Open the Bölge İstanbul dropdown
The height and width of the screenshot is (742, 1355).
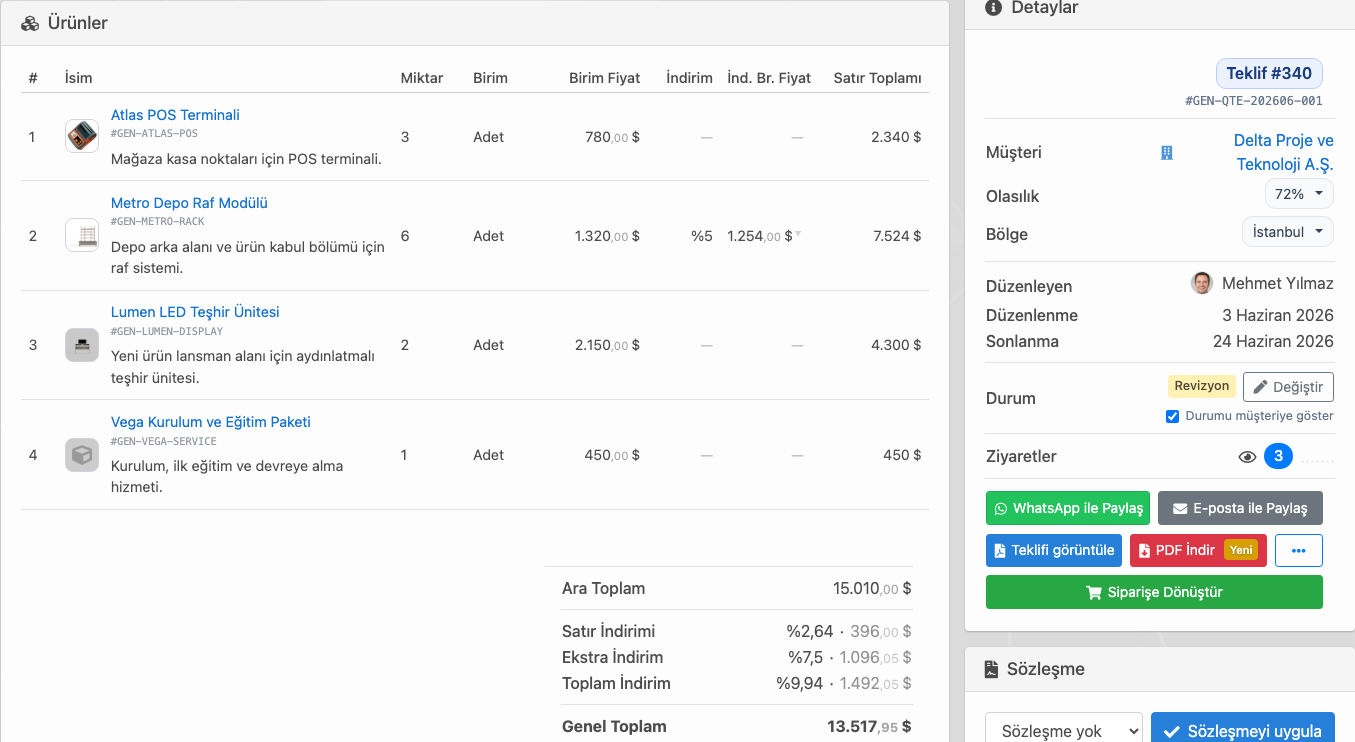tap(1288, 232)
